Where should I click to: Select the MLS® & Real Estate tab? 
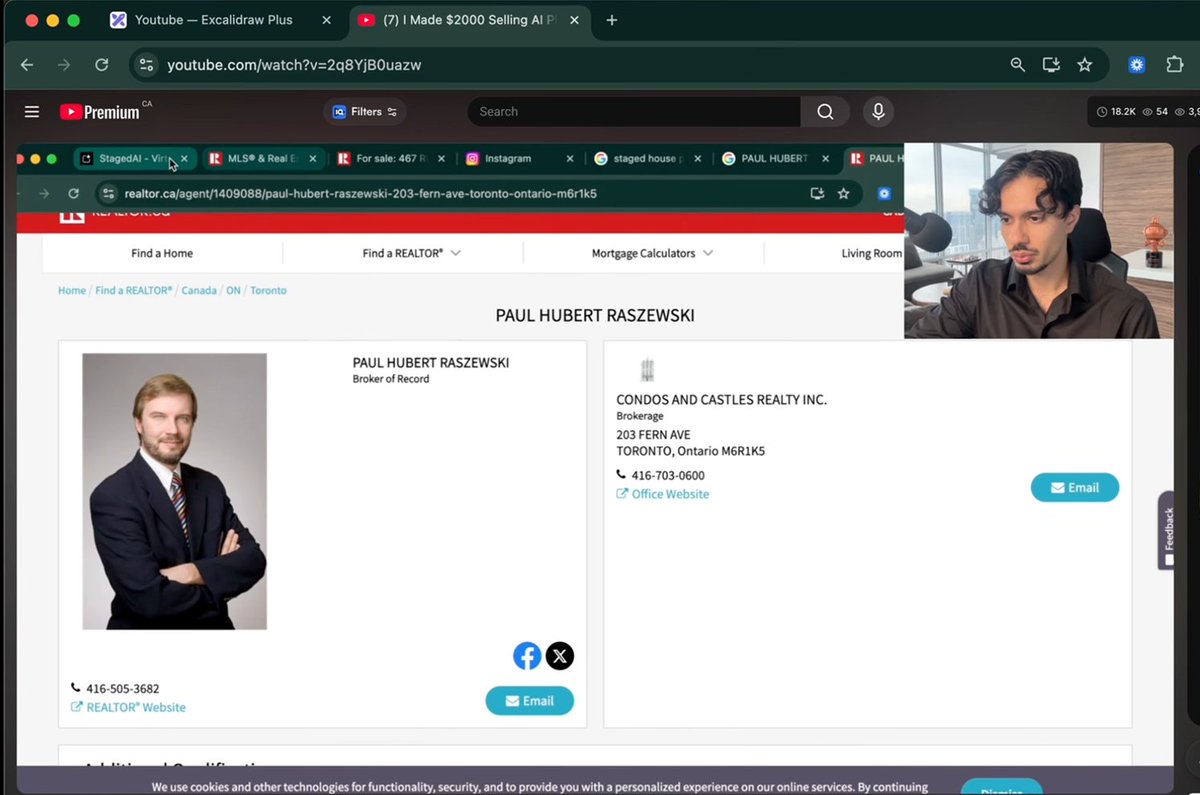pyautogui.click(x=264, y=158)
